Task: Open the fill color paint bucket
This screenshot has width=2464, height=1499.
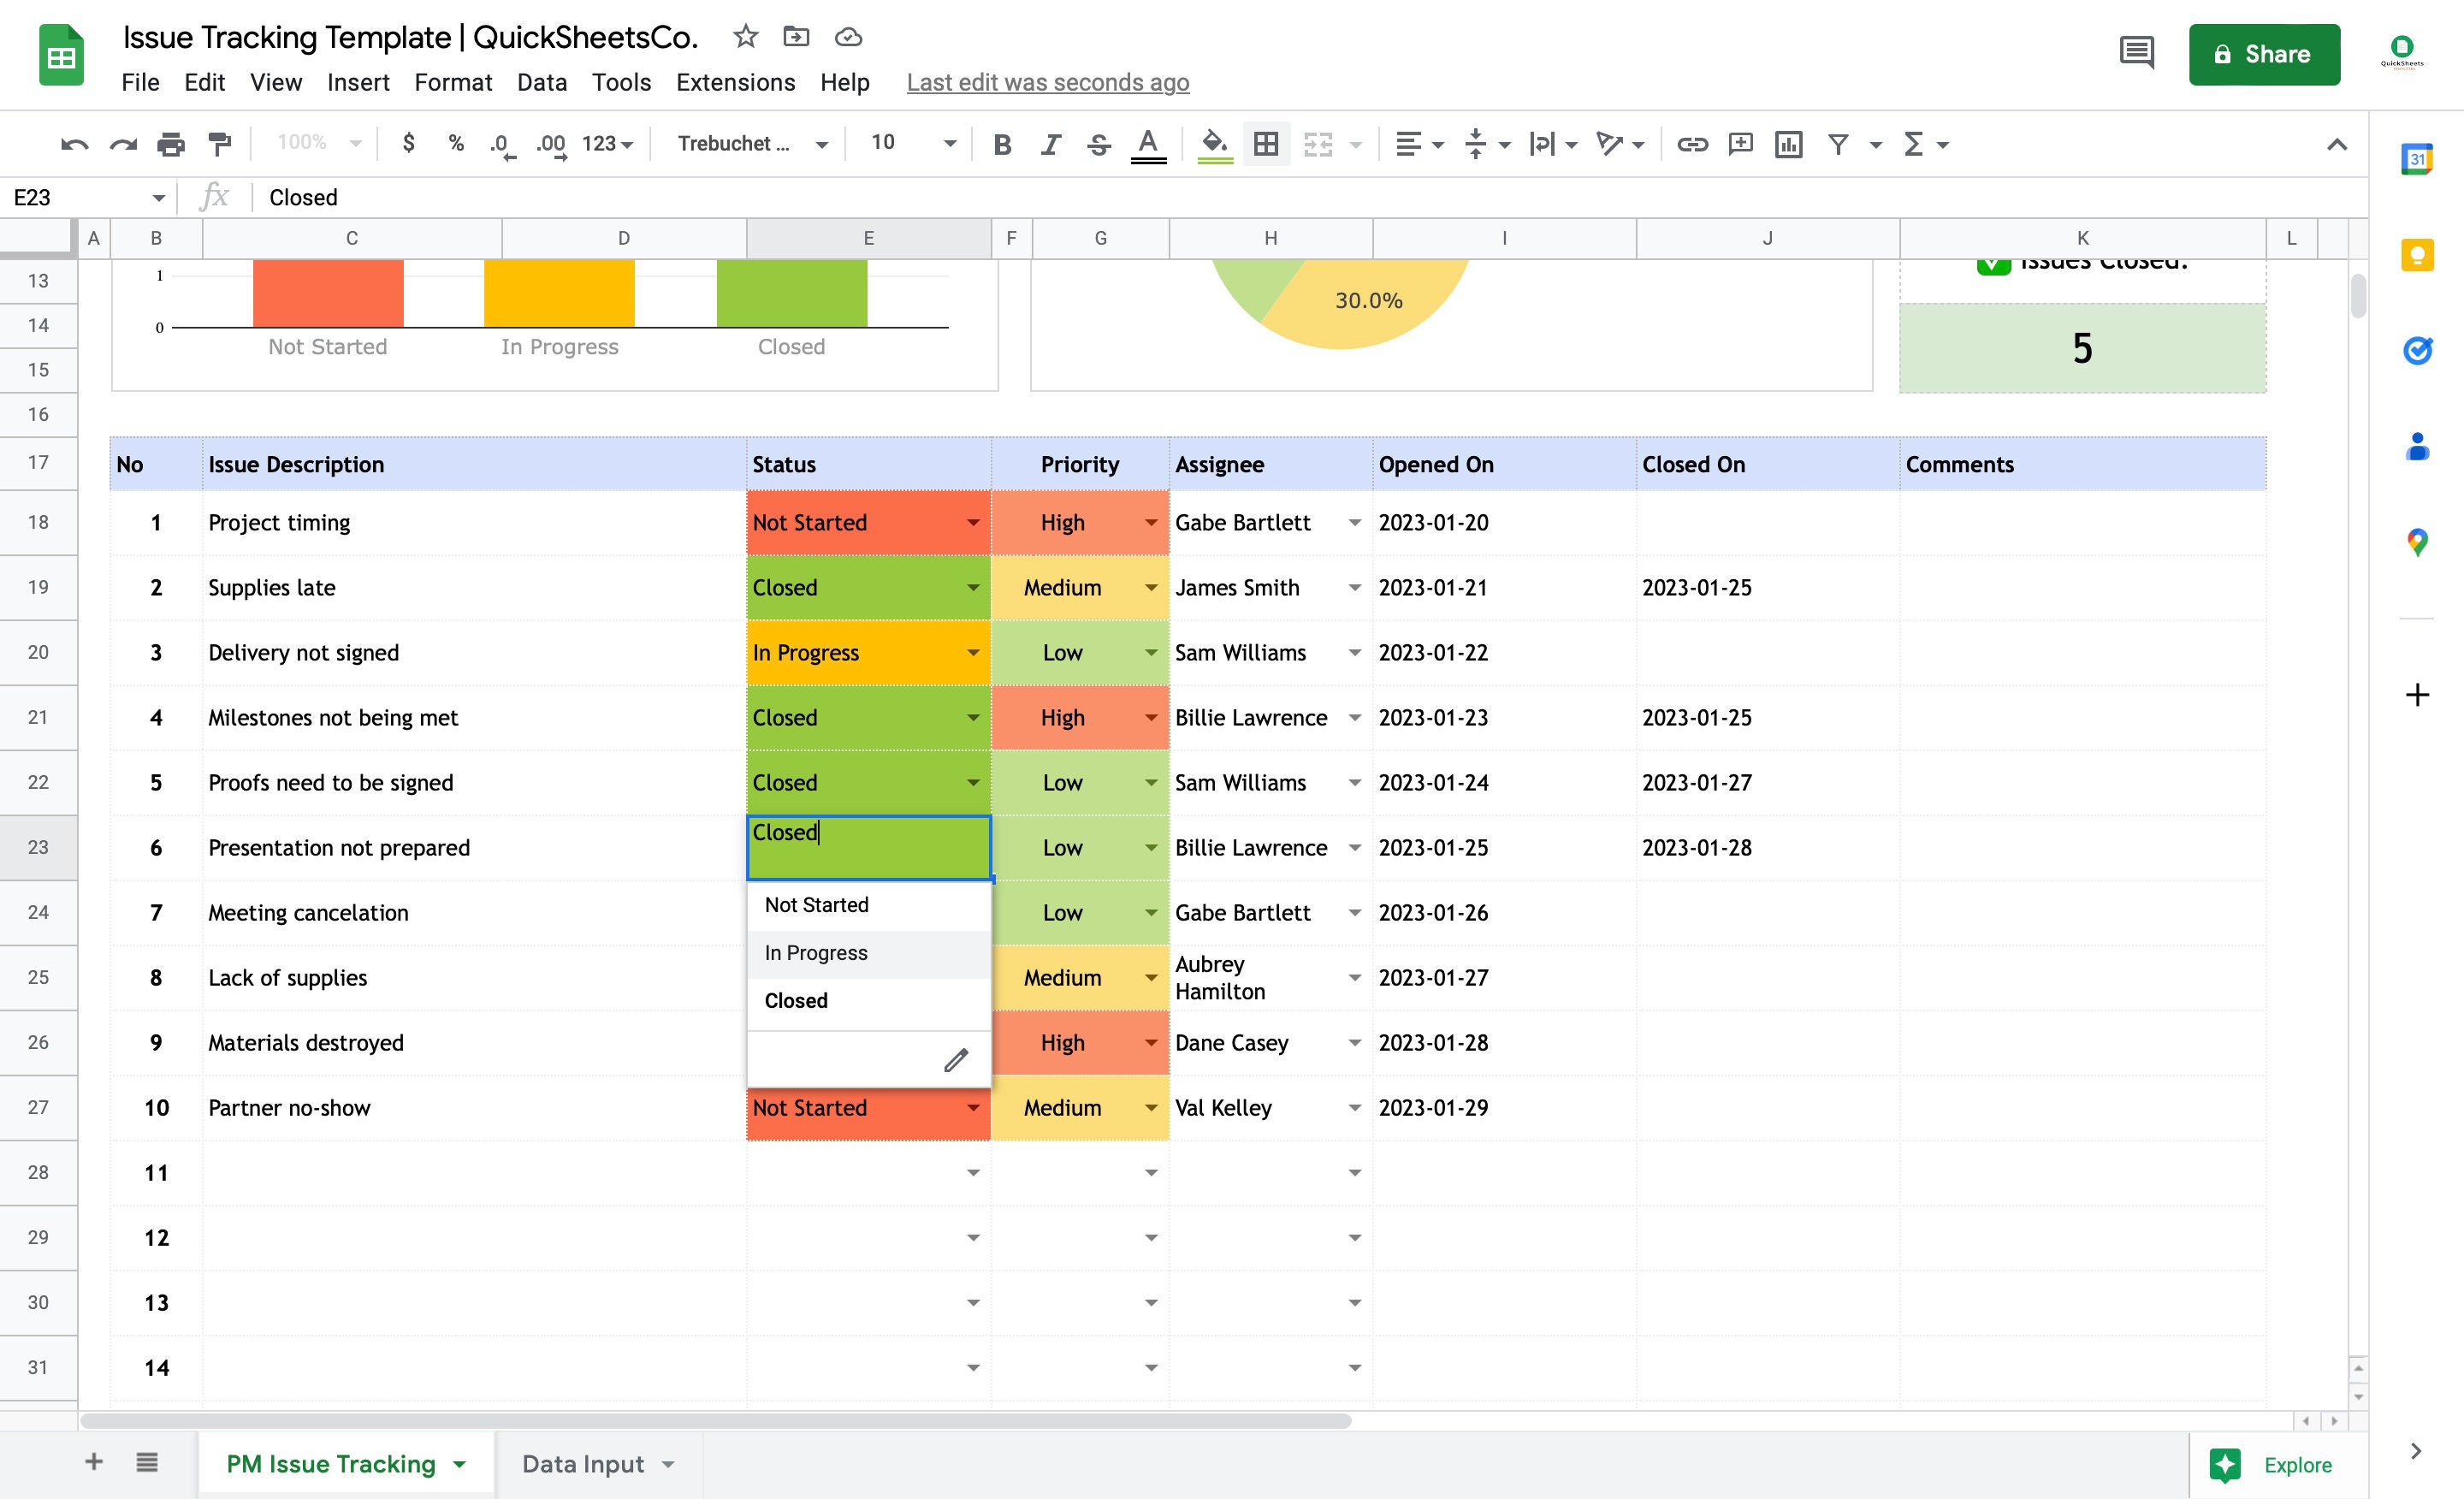Action: (1214, 144)
